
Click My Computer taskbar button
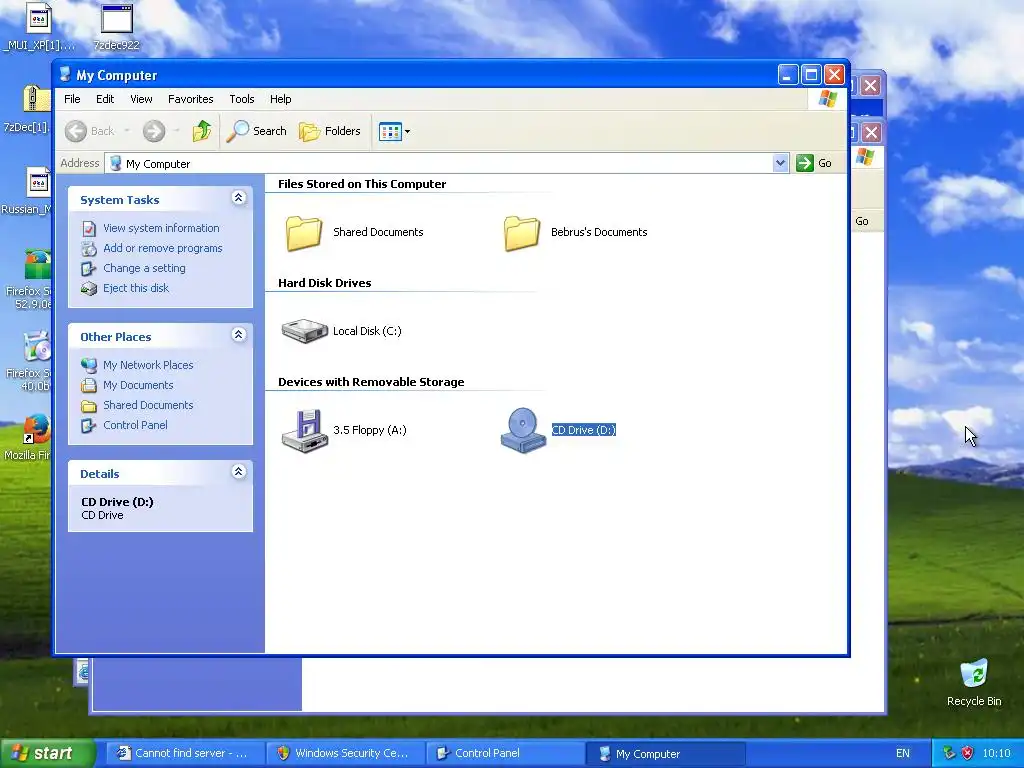[666, 754]
